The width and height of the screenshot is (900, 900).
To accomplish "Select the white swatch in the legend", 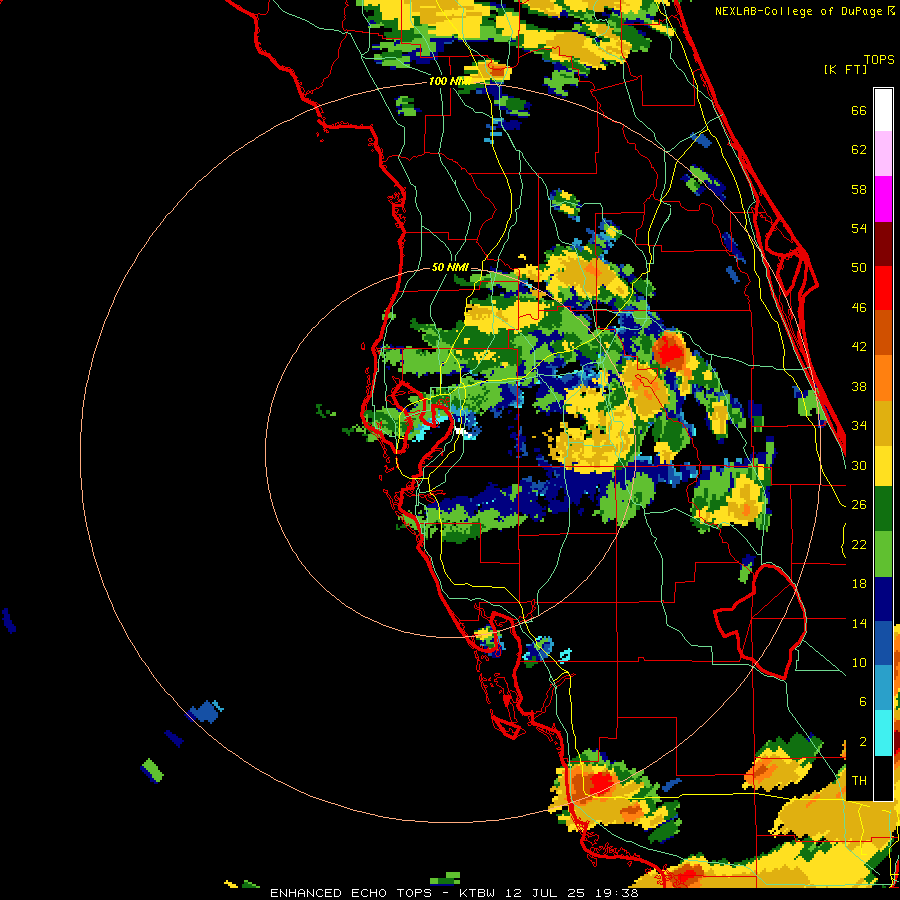I will [x=883, y=110].
